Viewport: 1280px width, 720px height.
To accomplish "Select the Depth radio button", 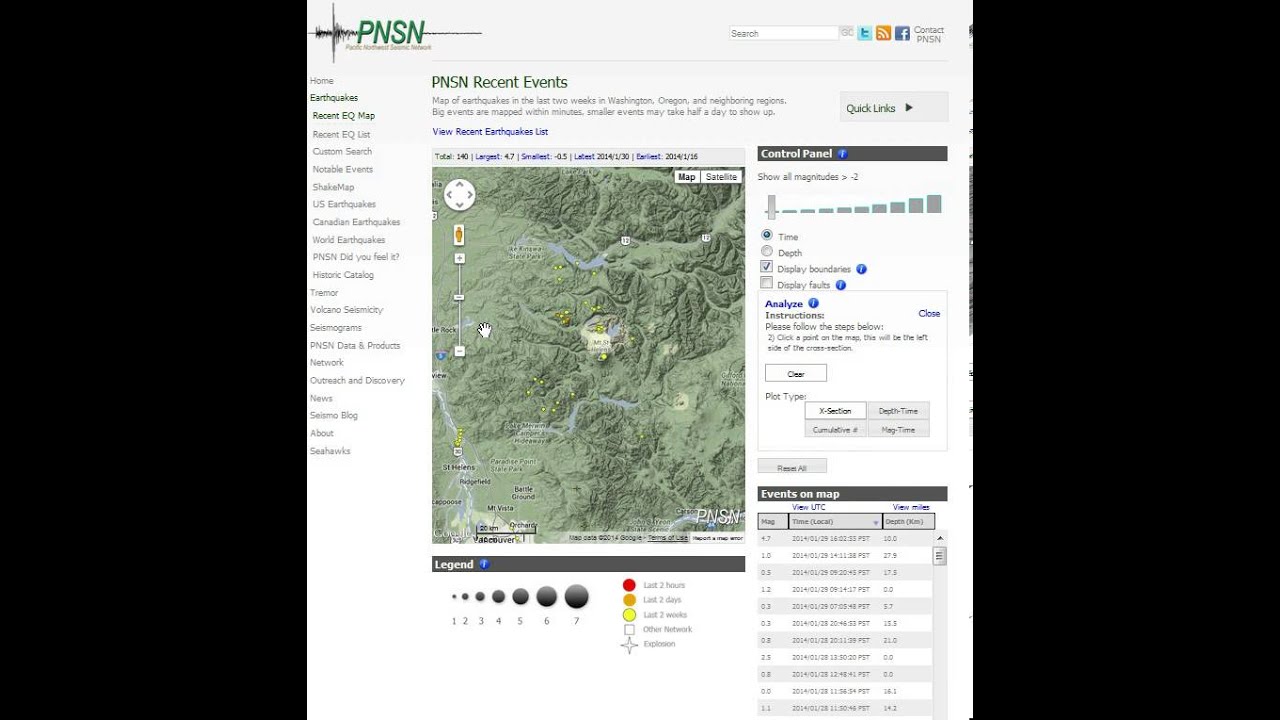I will tap(767, 251).
